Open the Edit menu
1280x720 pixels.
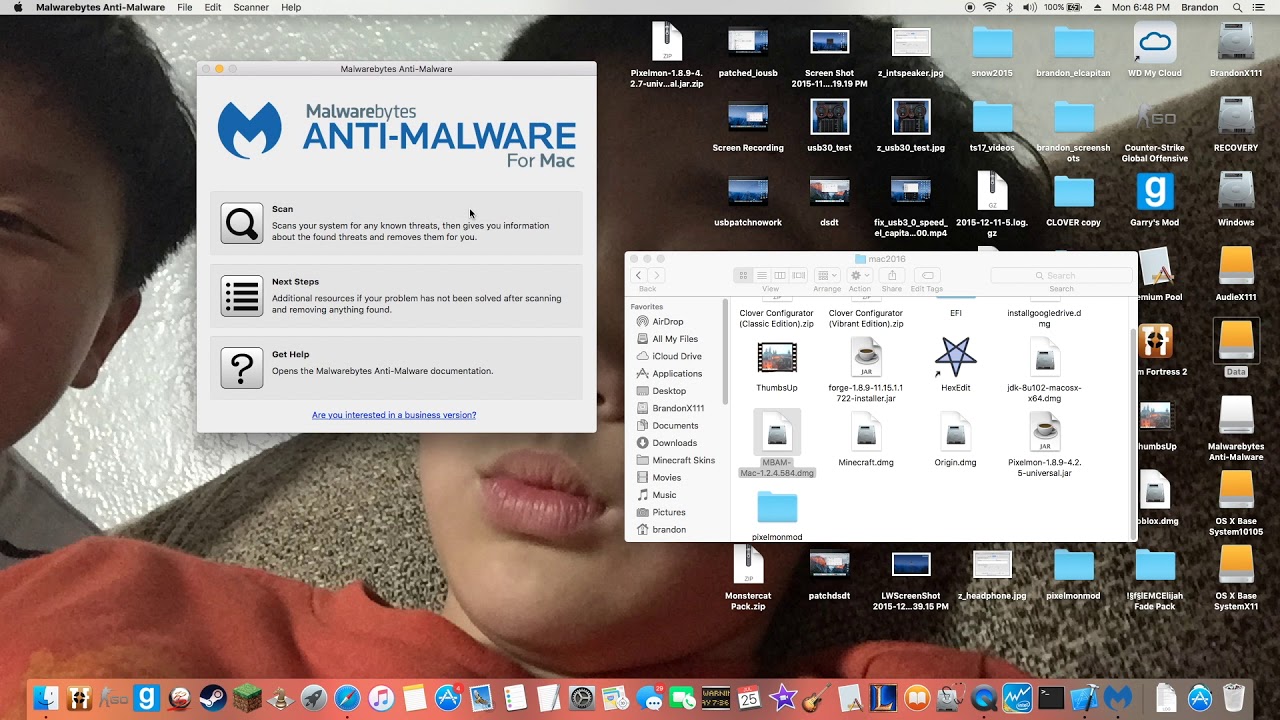pyautogui.click(x=213, y=7)
